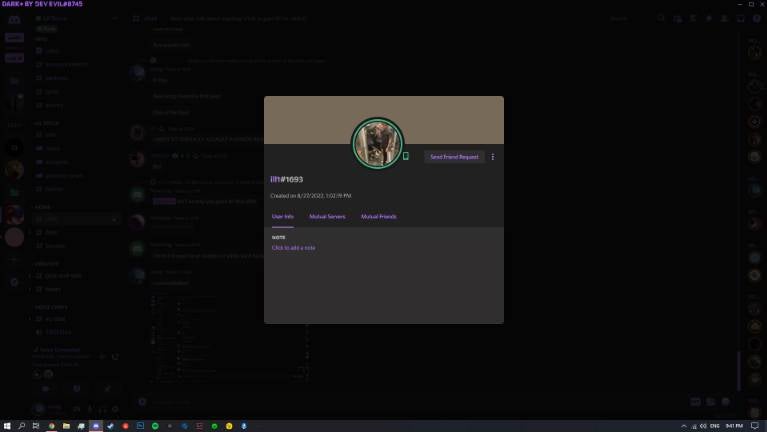This screenshot has height=432, width=767.
Task: Open File Explorer from the taskbar
Action: 66,426
